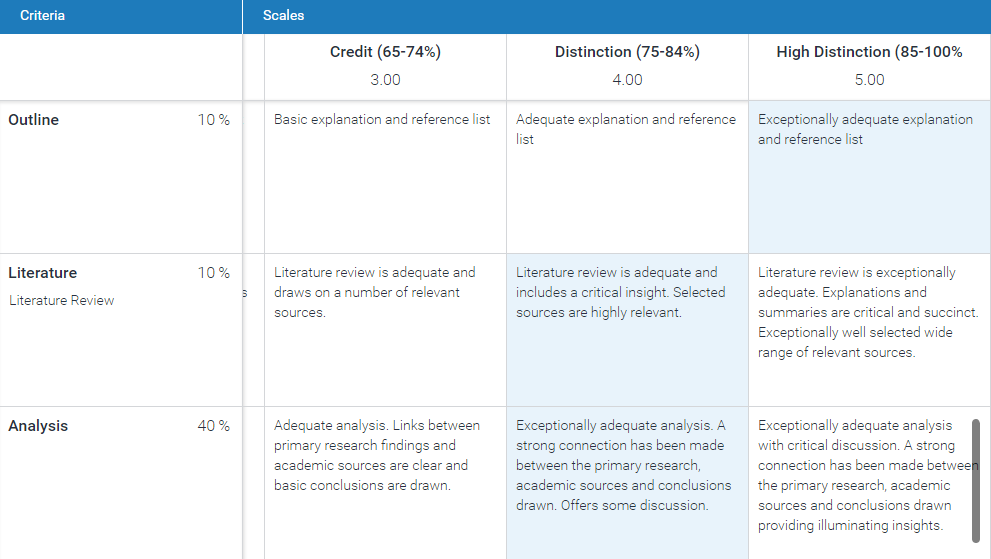Pick Analysis Distinction 'Offers some discussion' cell
The height and width of the screenshot is (559, 991).
627,483
